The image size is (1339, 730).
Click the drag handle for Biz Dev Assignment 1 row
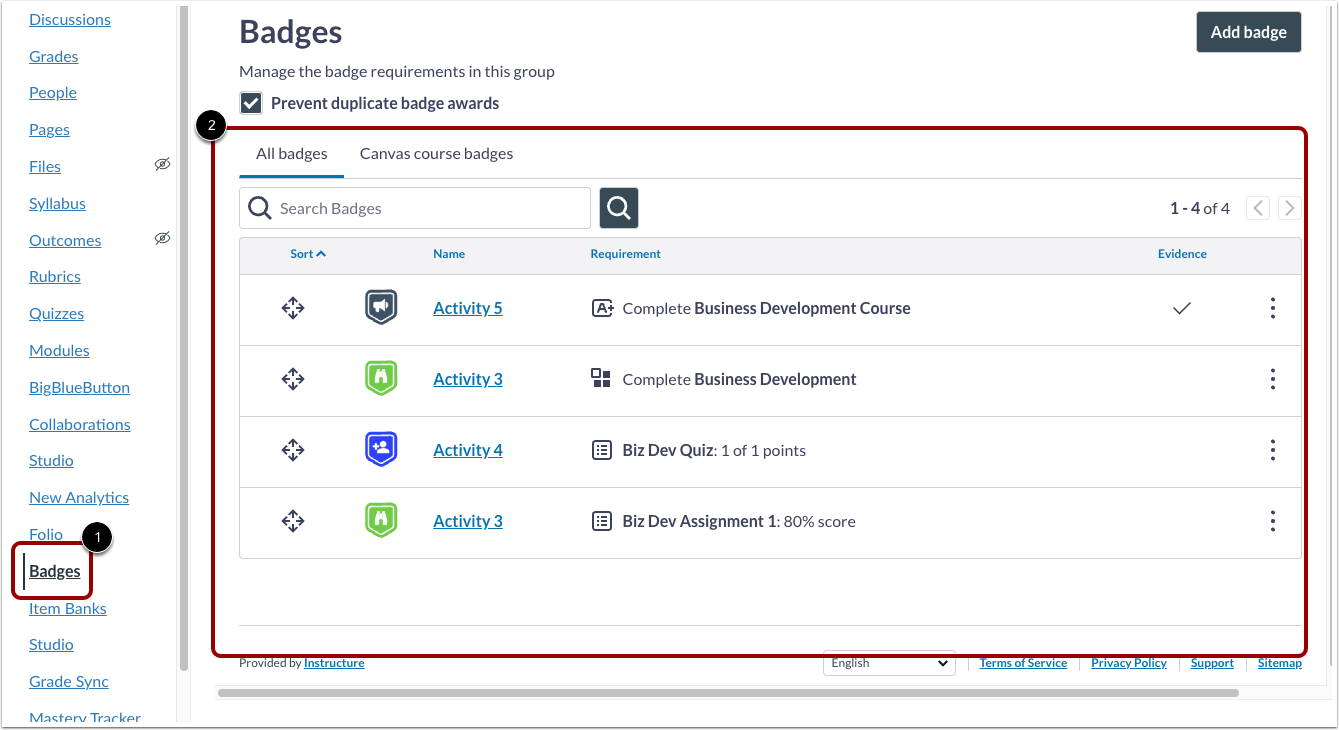pos(292,521)
